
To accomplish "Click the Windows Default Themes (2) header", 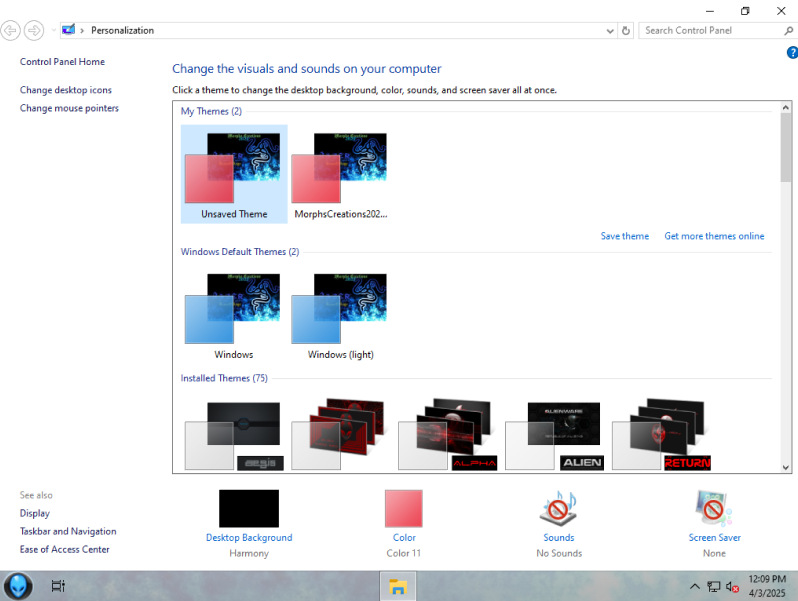I will click(x=240, y=252).
